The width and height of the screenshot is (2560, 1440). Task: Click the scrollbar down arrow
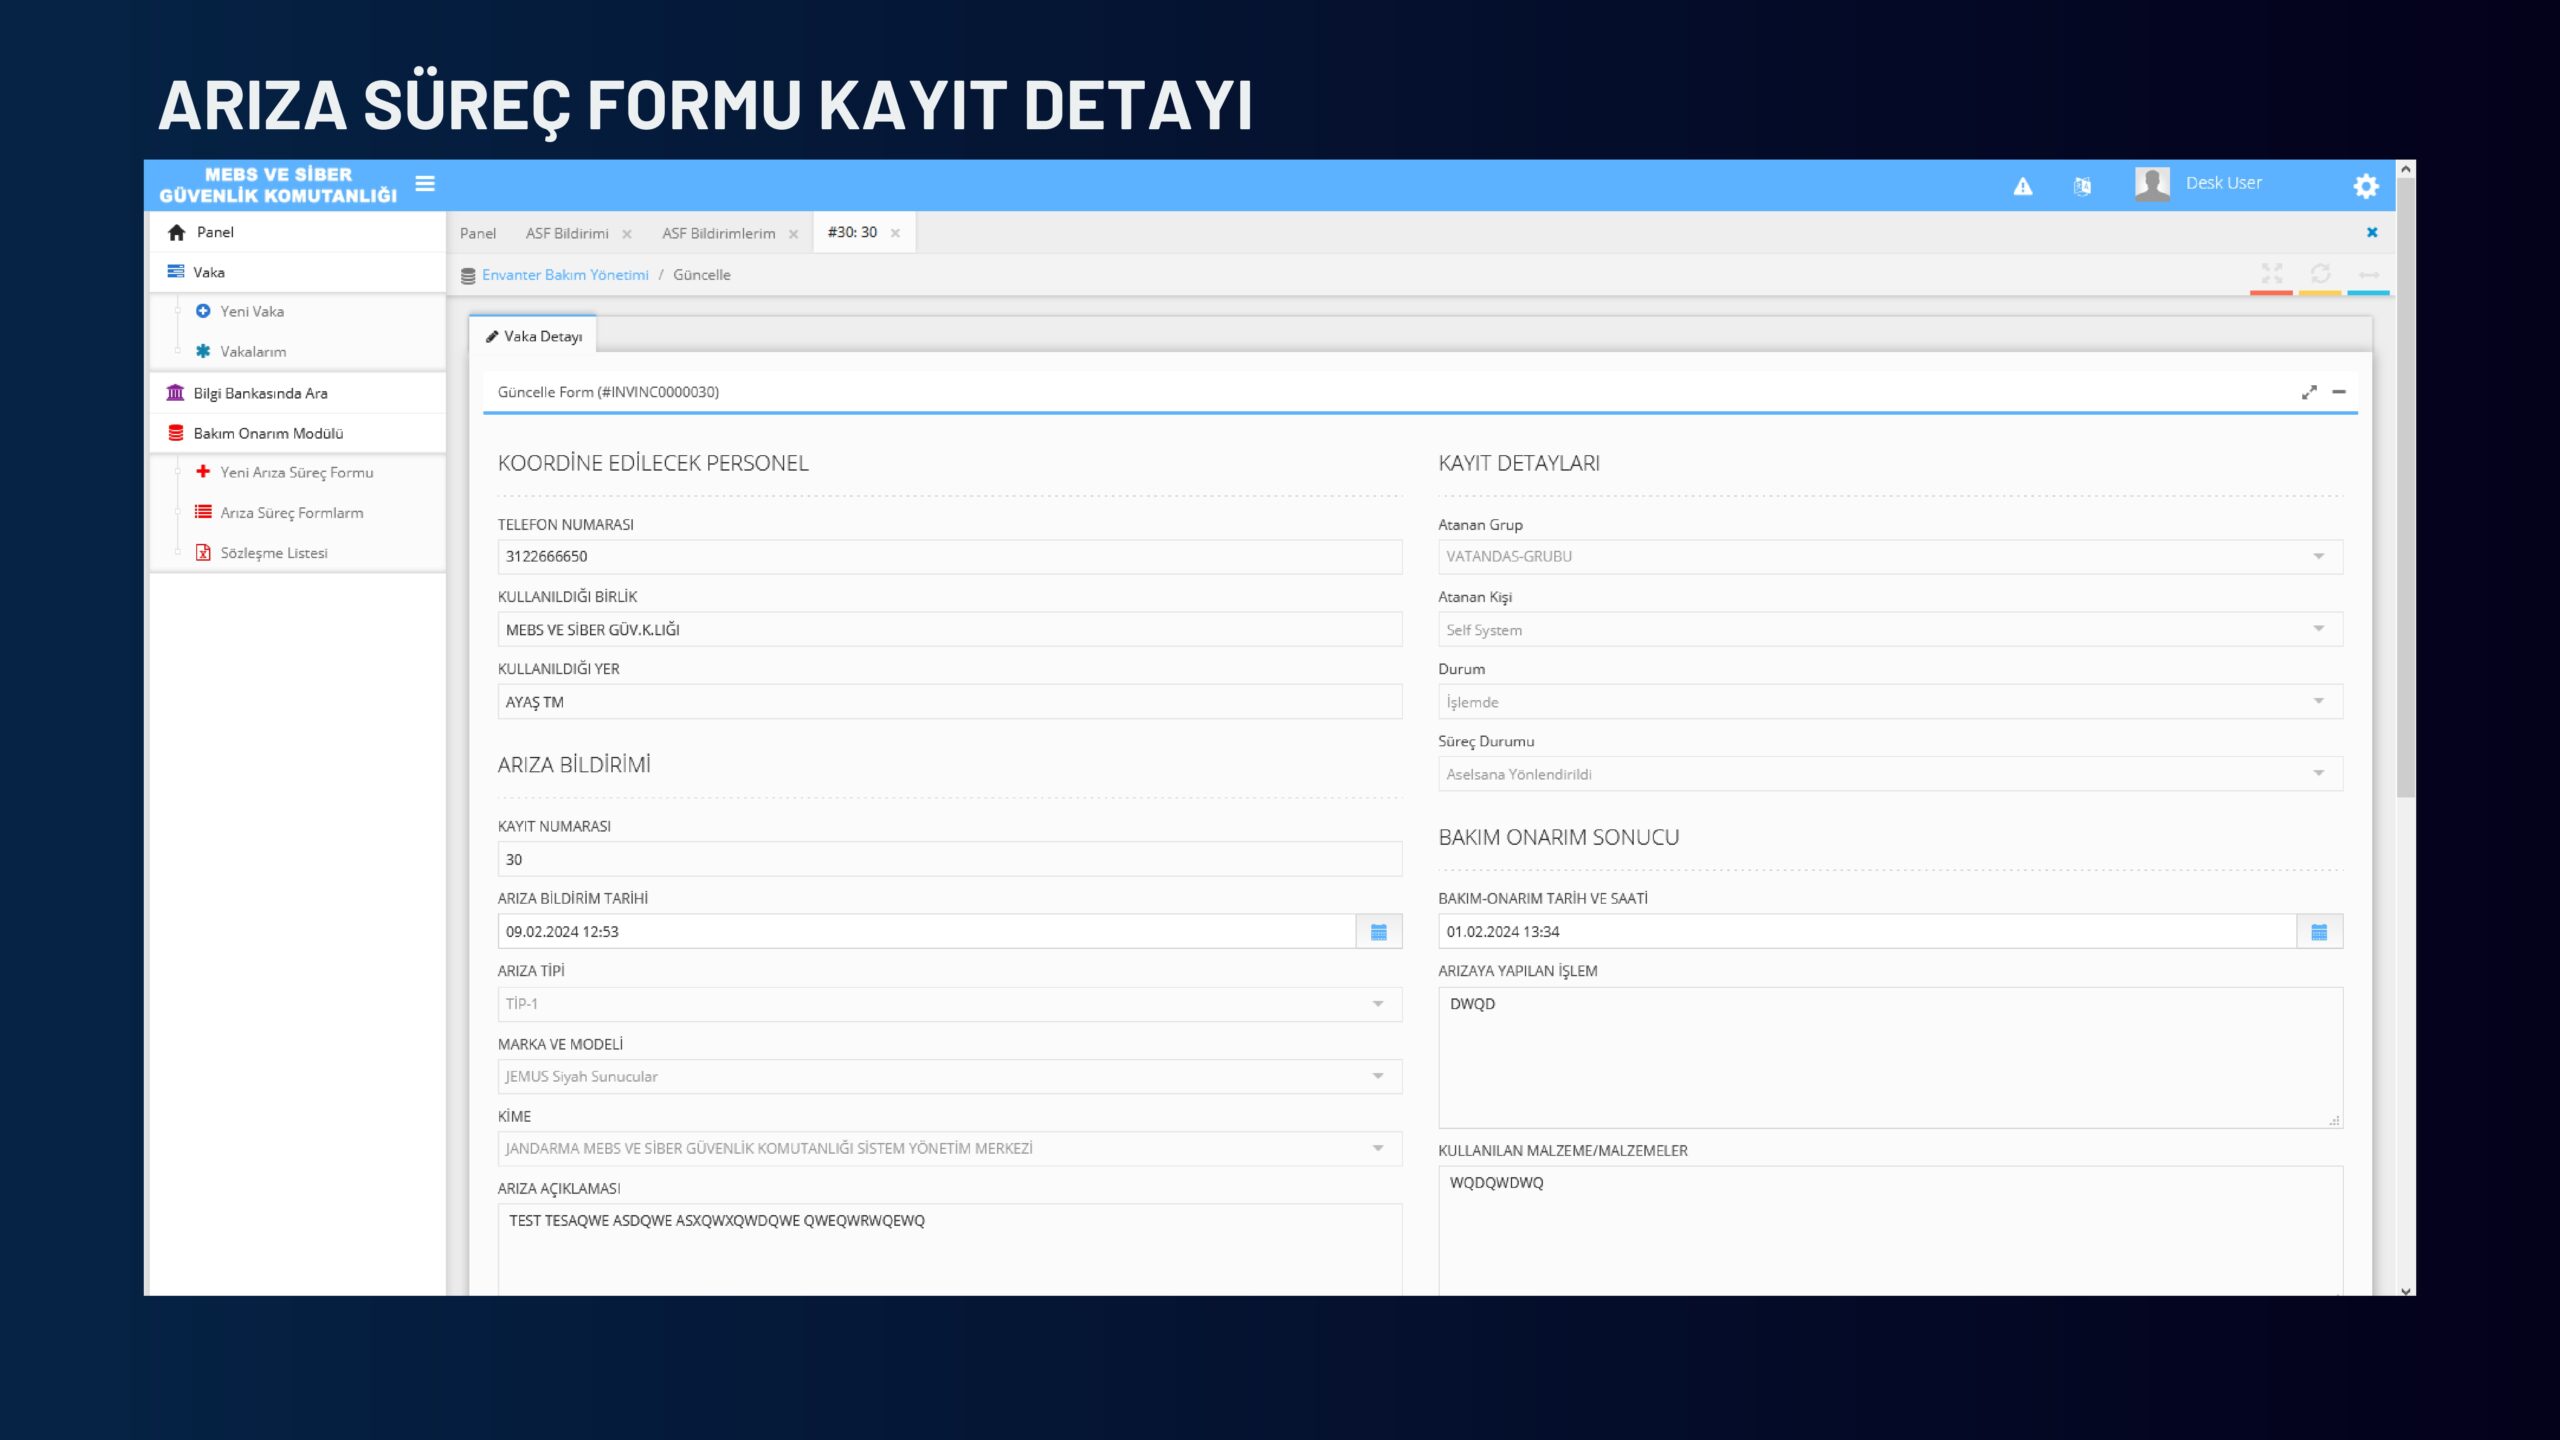[x=2406, y=1290]
